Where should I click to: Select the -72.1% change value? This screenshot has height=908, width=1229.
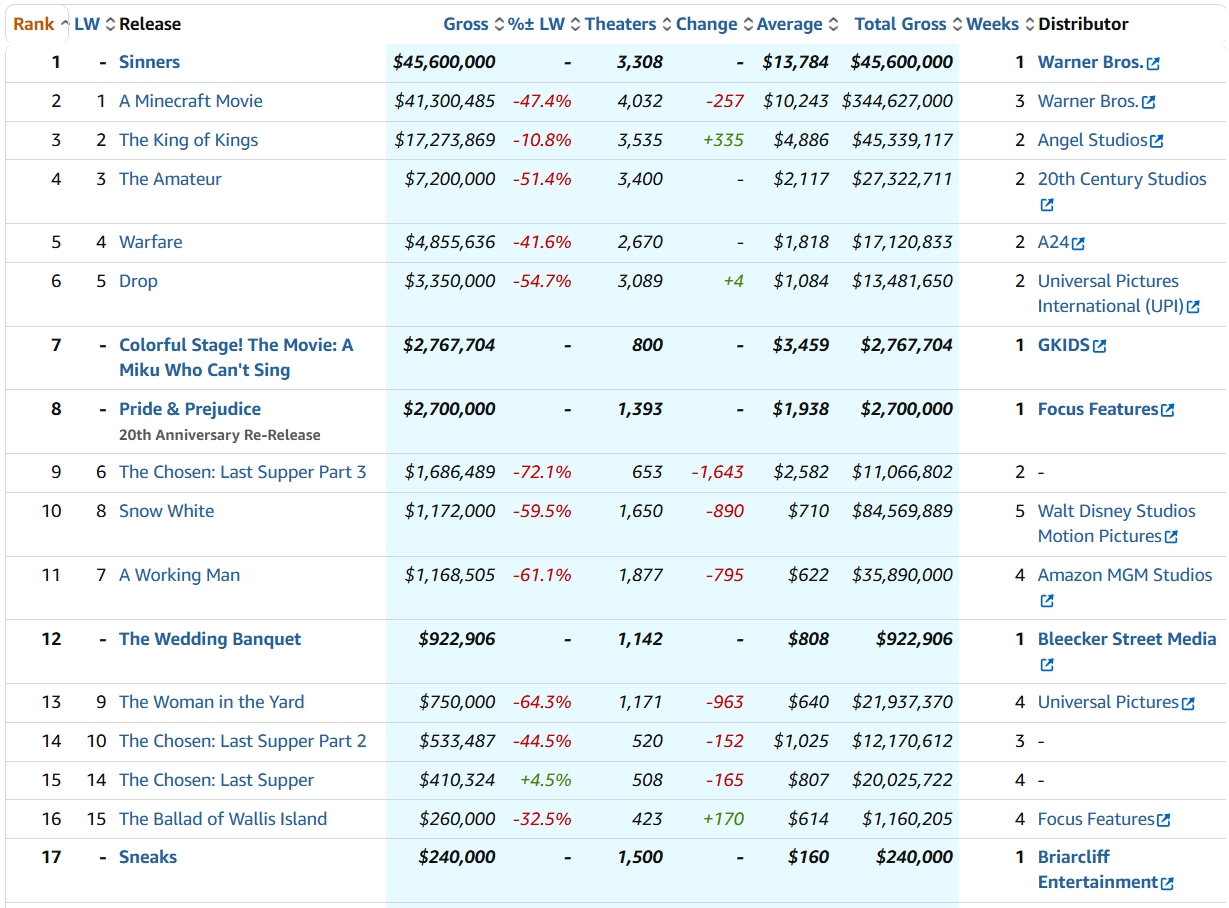tap(542, 472)
